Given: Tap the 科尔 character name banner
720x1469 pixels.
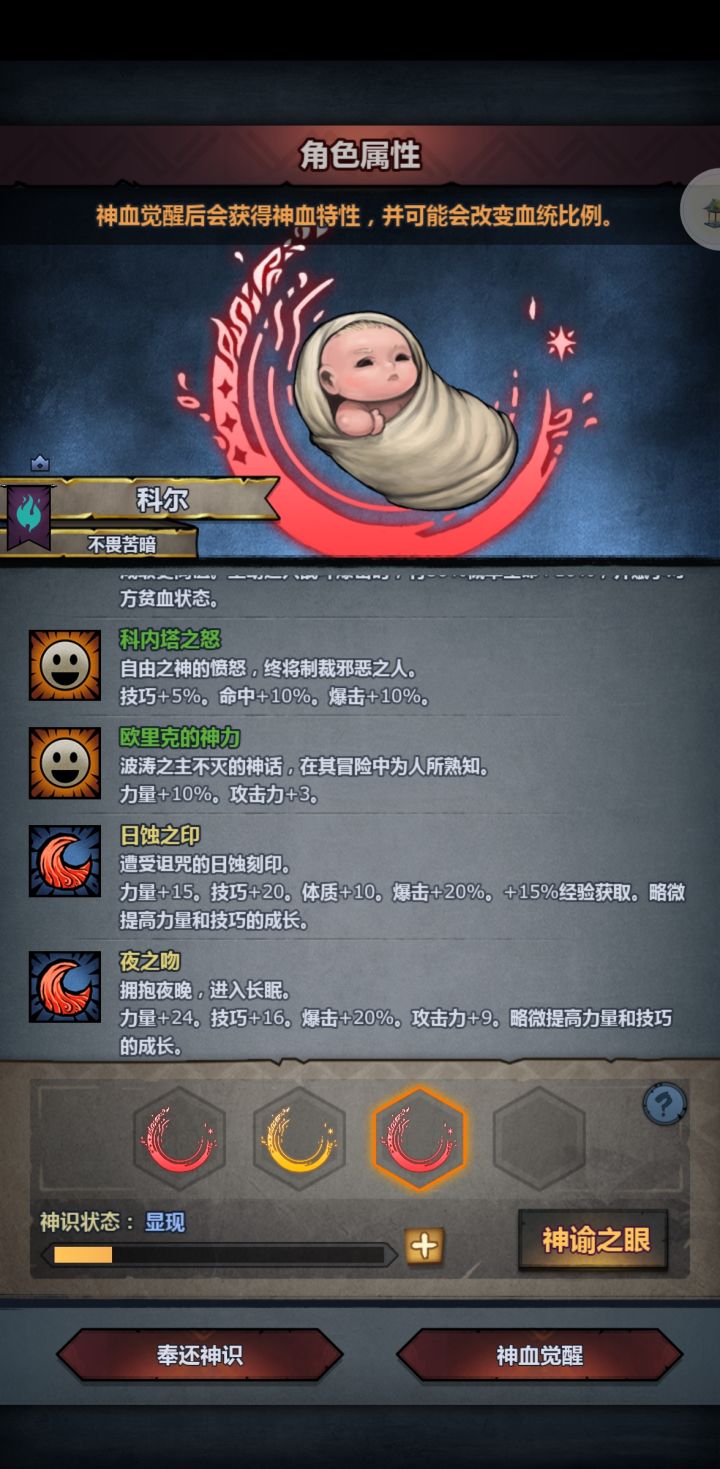Looking at the screenshot, I should click(x=163, y=500).
